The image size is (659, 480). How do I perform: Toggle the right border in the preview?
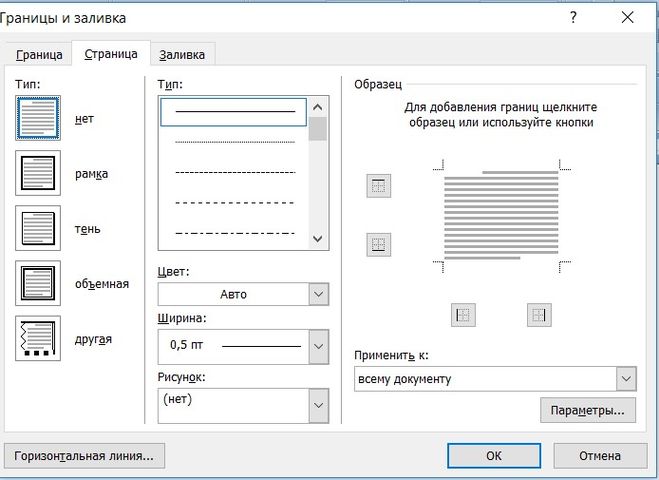539,314
